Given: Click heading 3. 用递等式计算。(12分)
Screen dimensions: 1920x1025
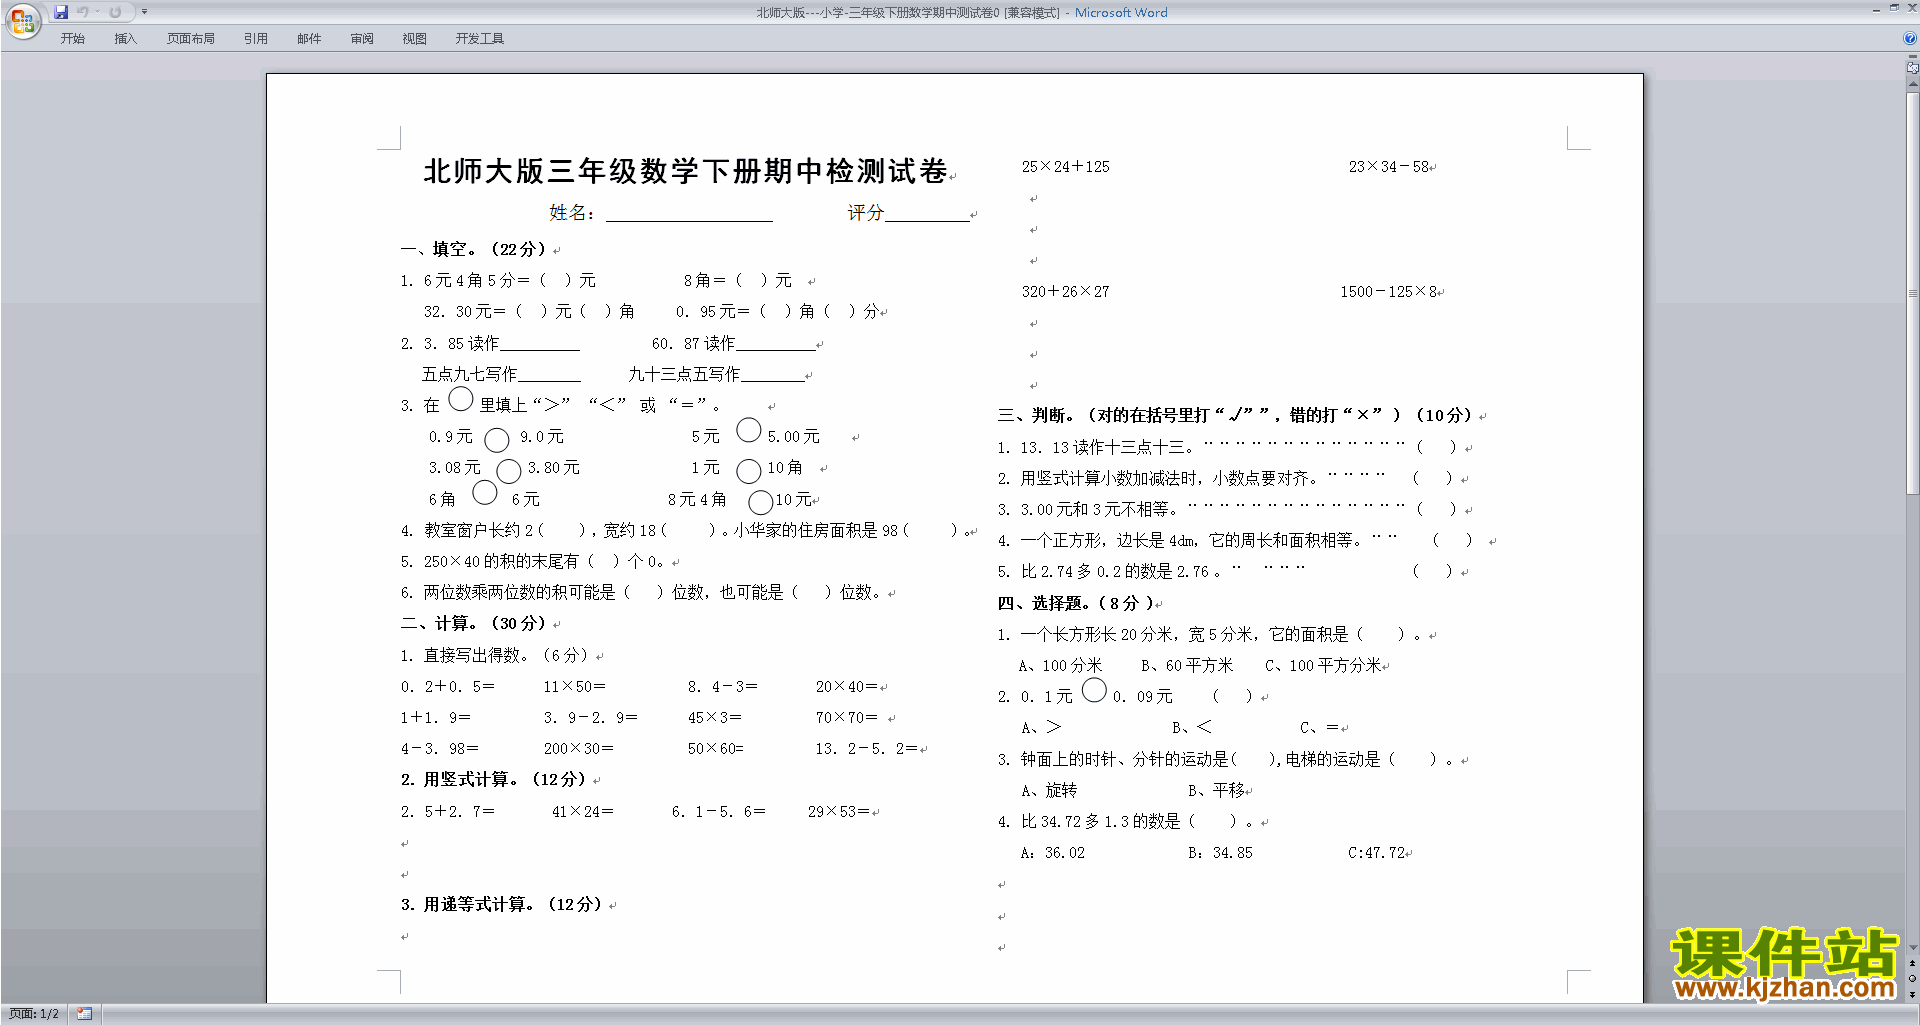Looking at the screenshot, I should pyautogui.click(x=502, y=904).
